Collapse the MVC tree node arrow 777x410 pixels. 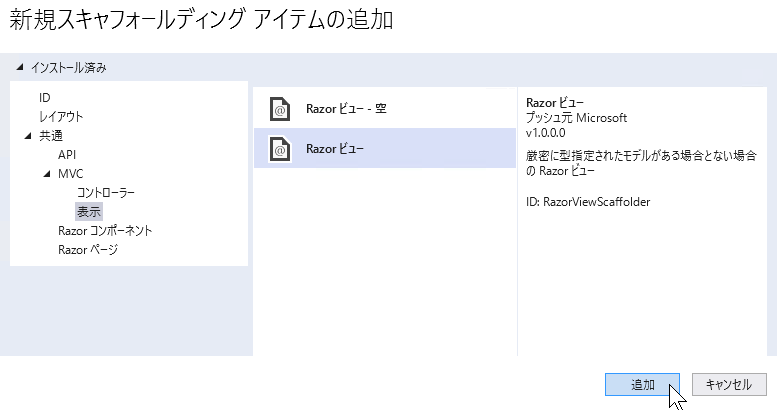click(x=47, y=174)
